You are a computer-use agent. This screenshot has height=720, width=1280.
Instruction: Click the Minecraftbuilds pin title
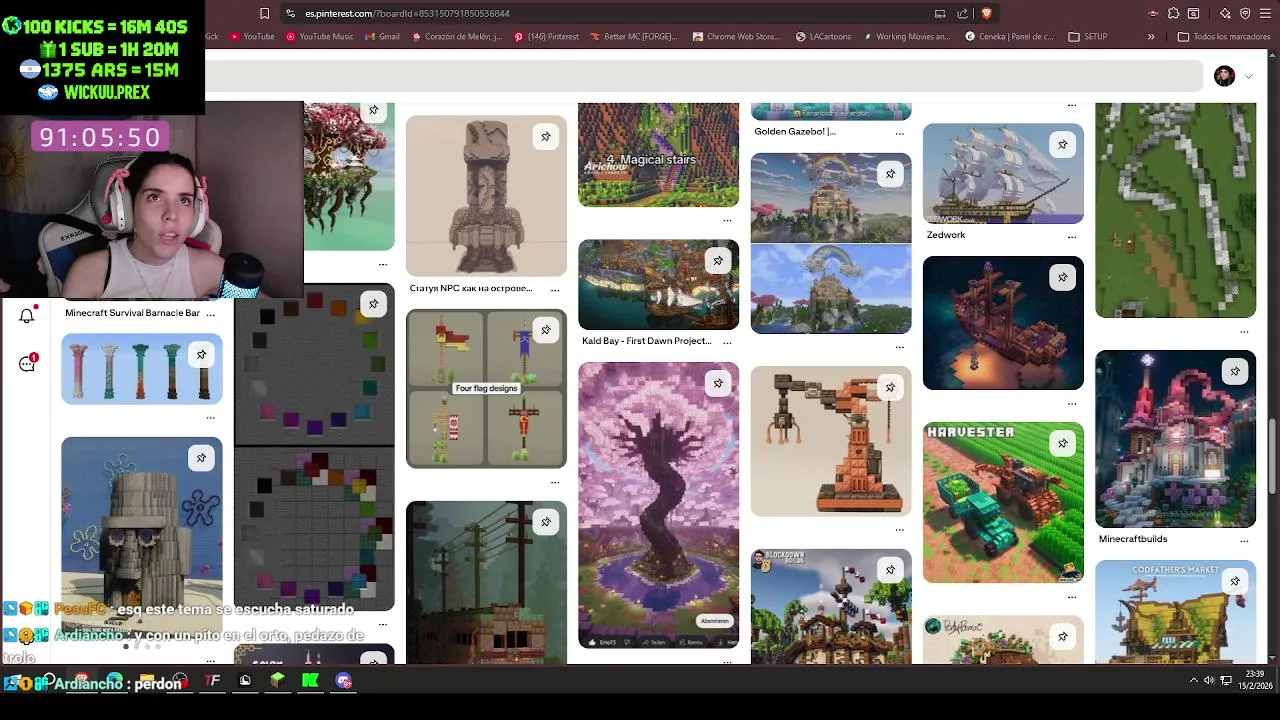click(x=1133, y=539)
